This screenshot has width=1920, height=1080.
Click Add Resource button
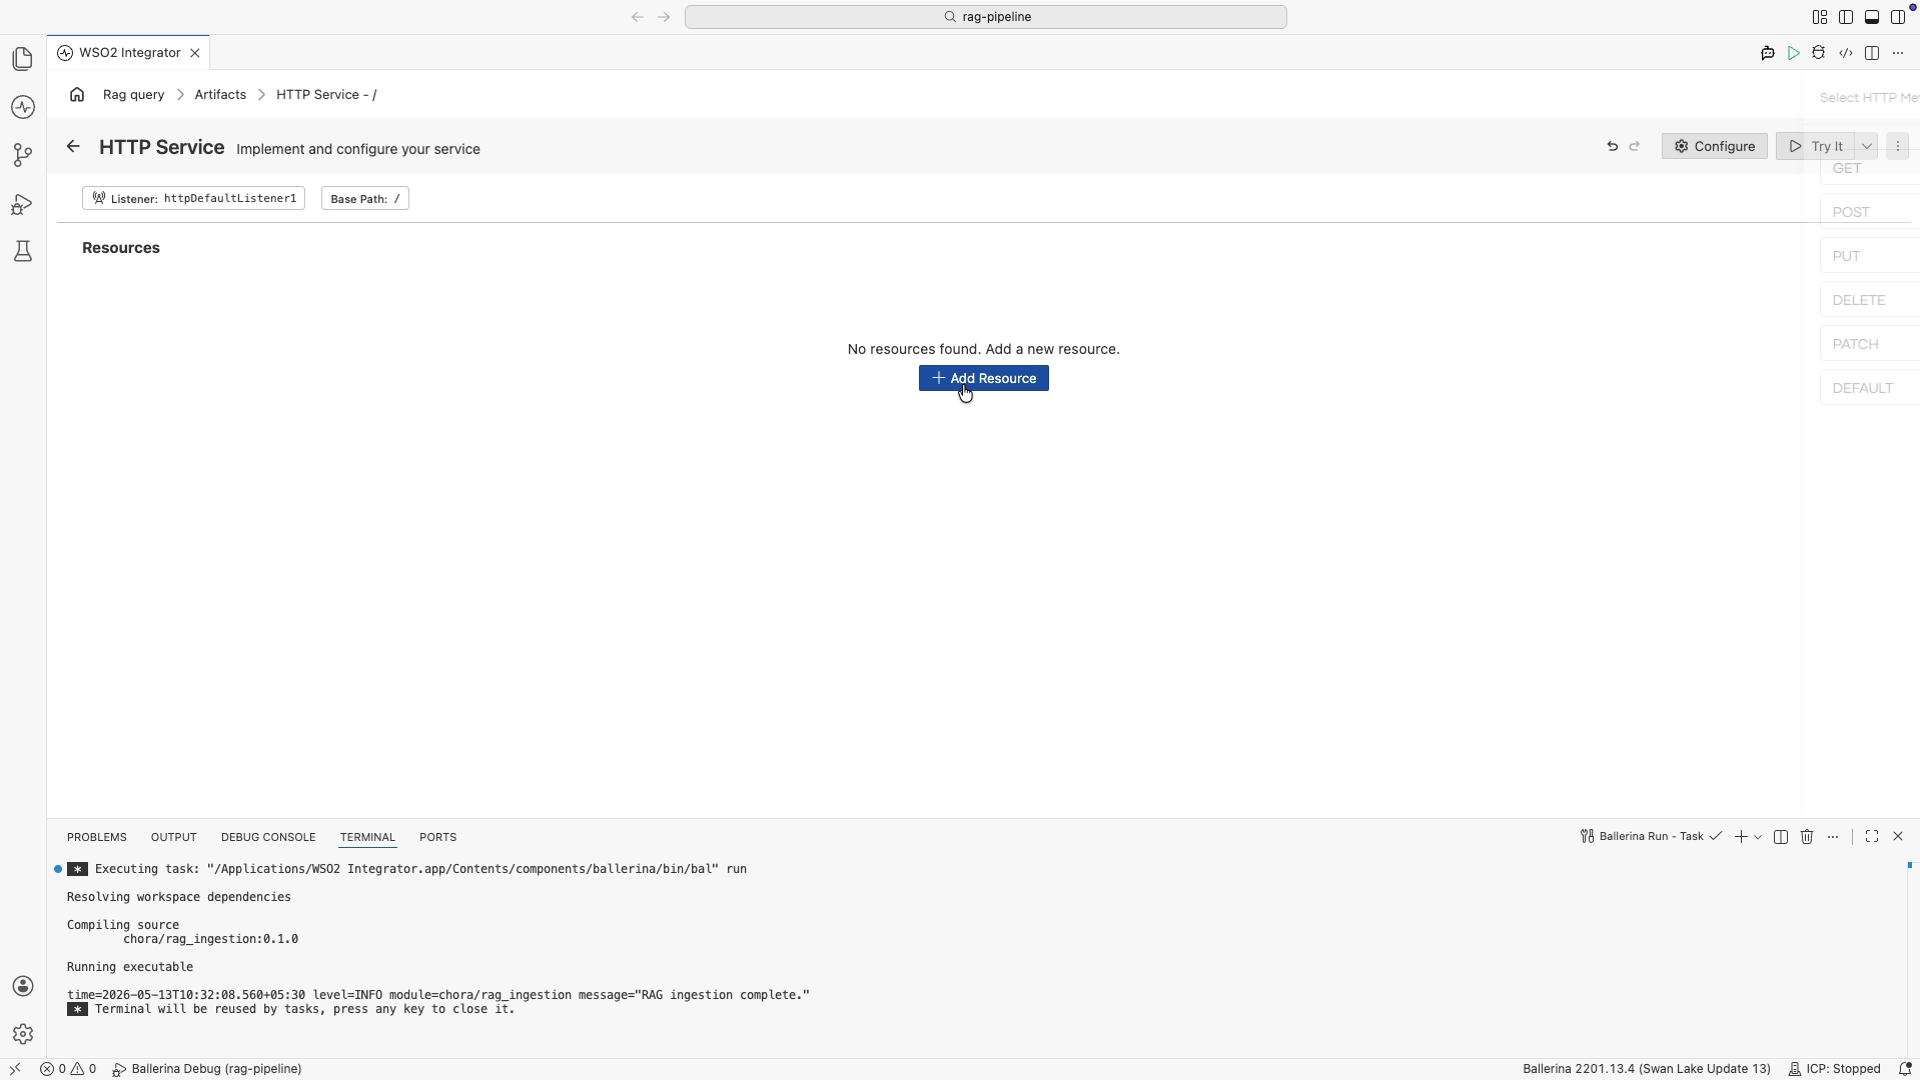[983, 379]
